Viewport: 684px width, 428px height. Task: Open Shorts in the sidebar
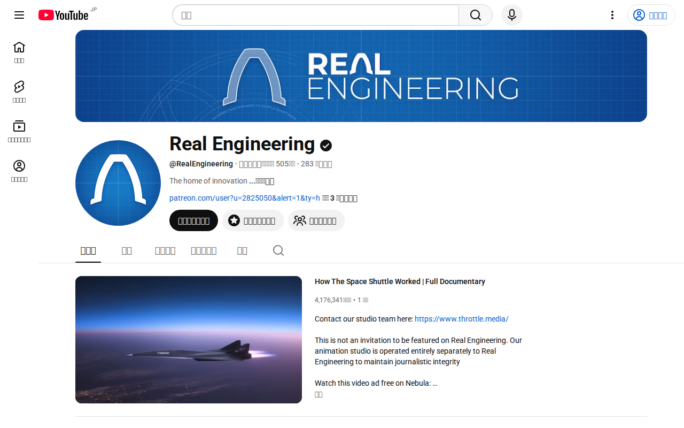pos(19,92)
